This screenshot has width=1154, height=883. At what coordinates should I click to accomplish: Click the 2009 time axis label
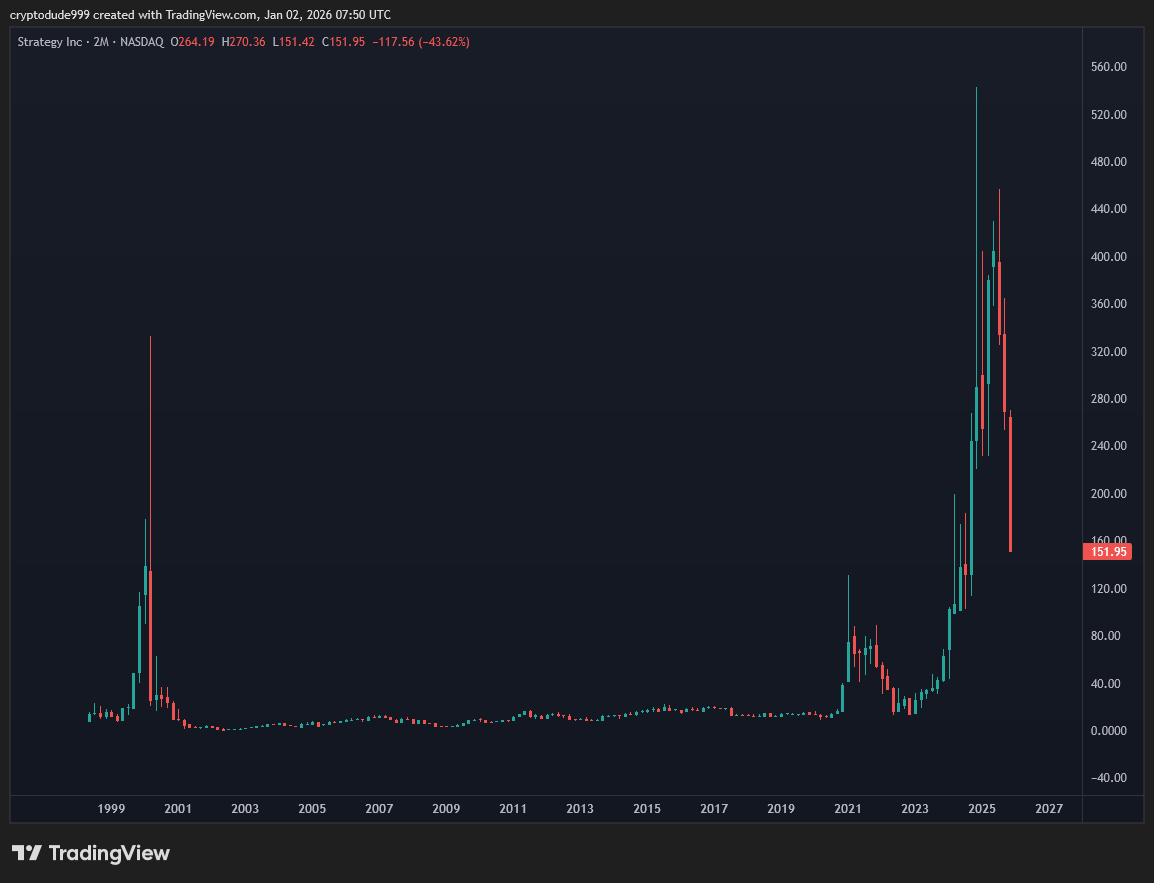tap(446, 809)
